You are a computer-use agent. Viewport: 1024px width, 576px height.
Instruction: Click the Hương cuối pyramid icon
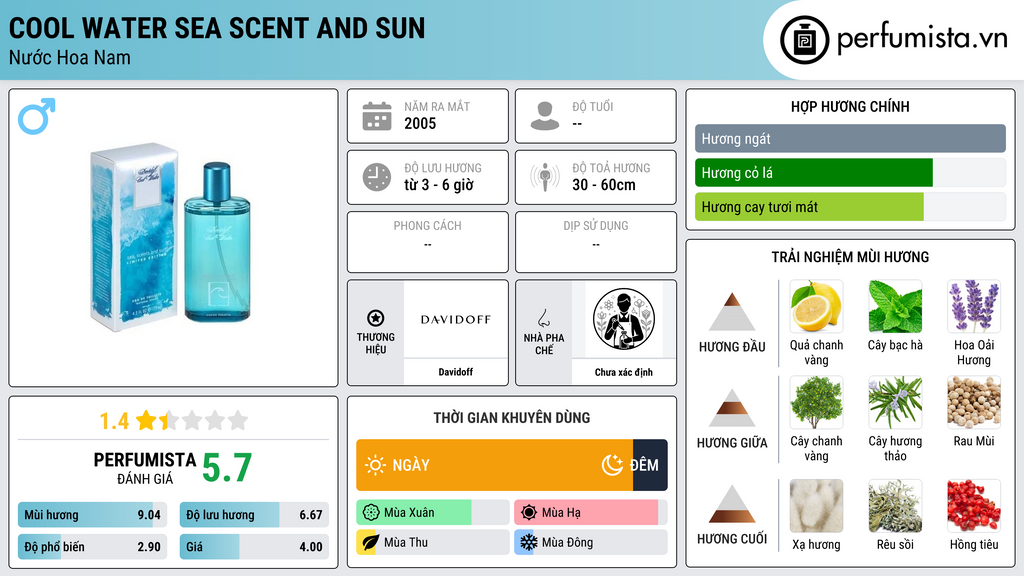pyautogui.click(x=732, y=504)
